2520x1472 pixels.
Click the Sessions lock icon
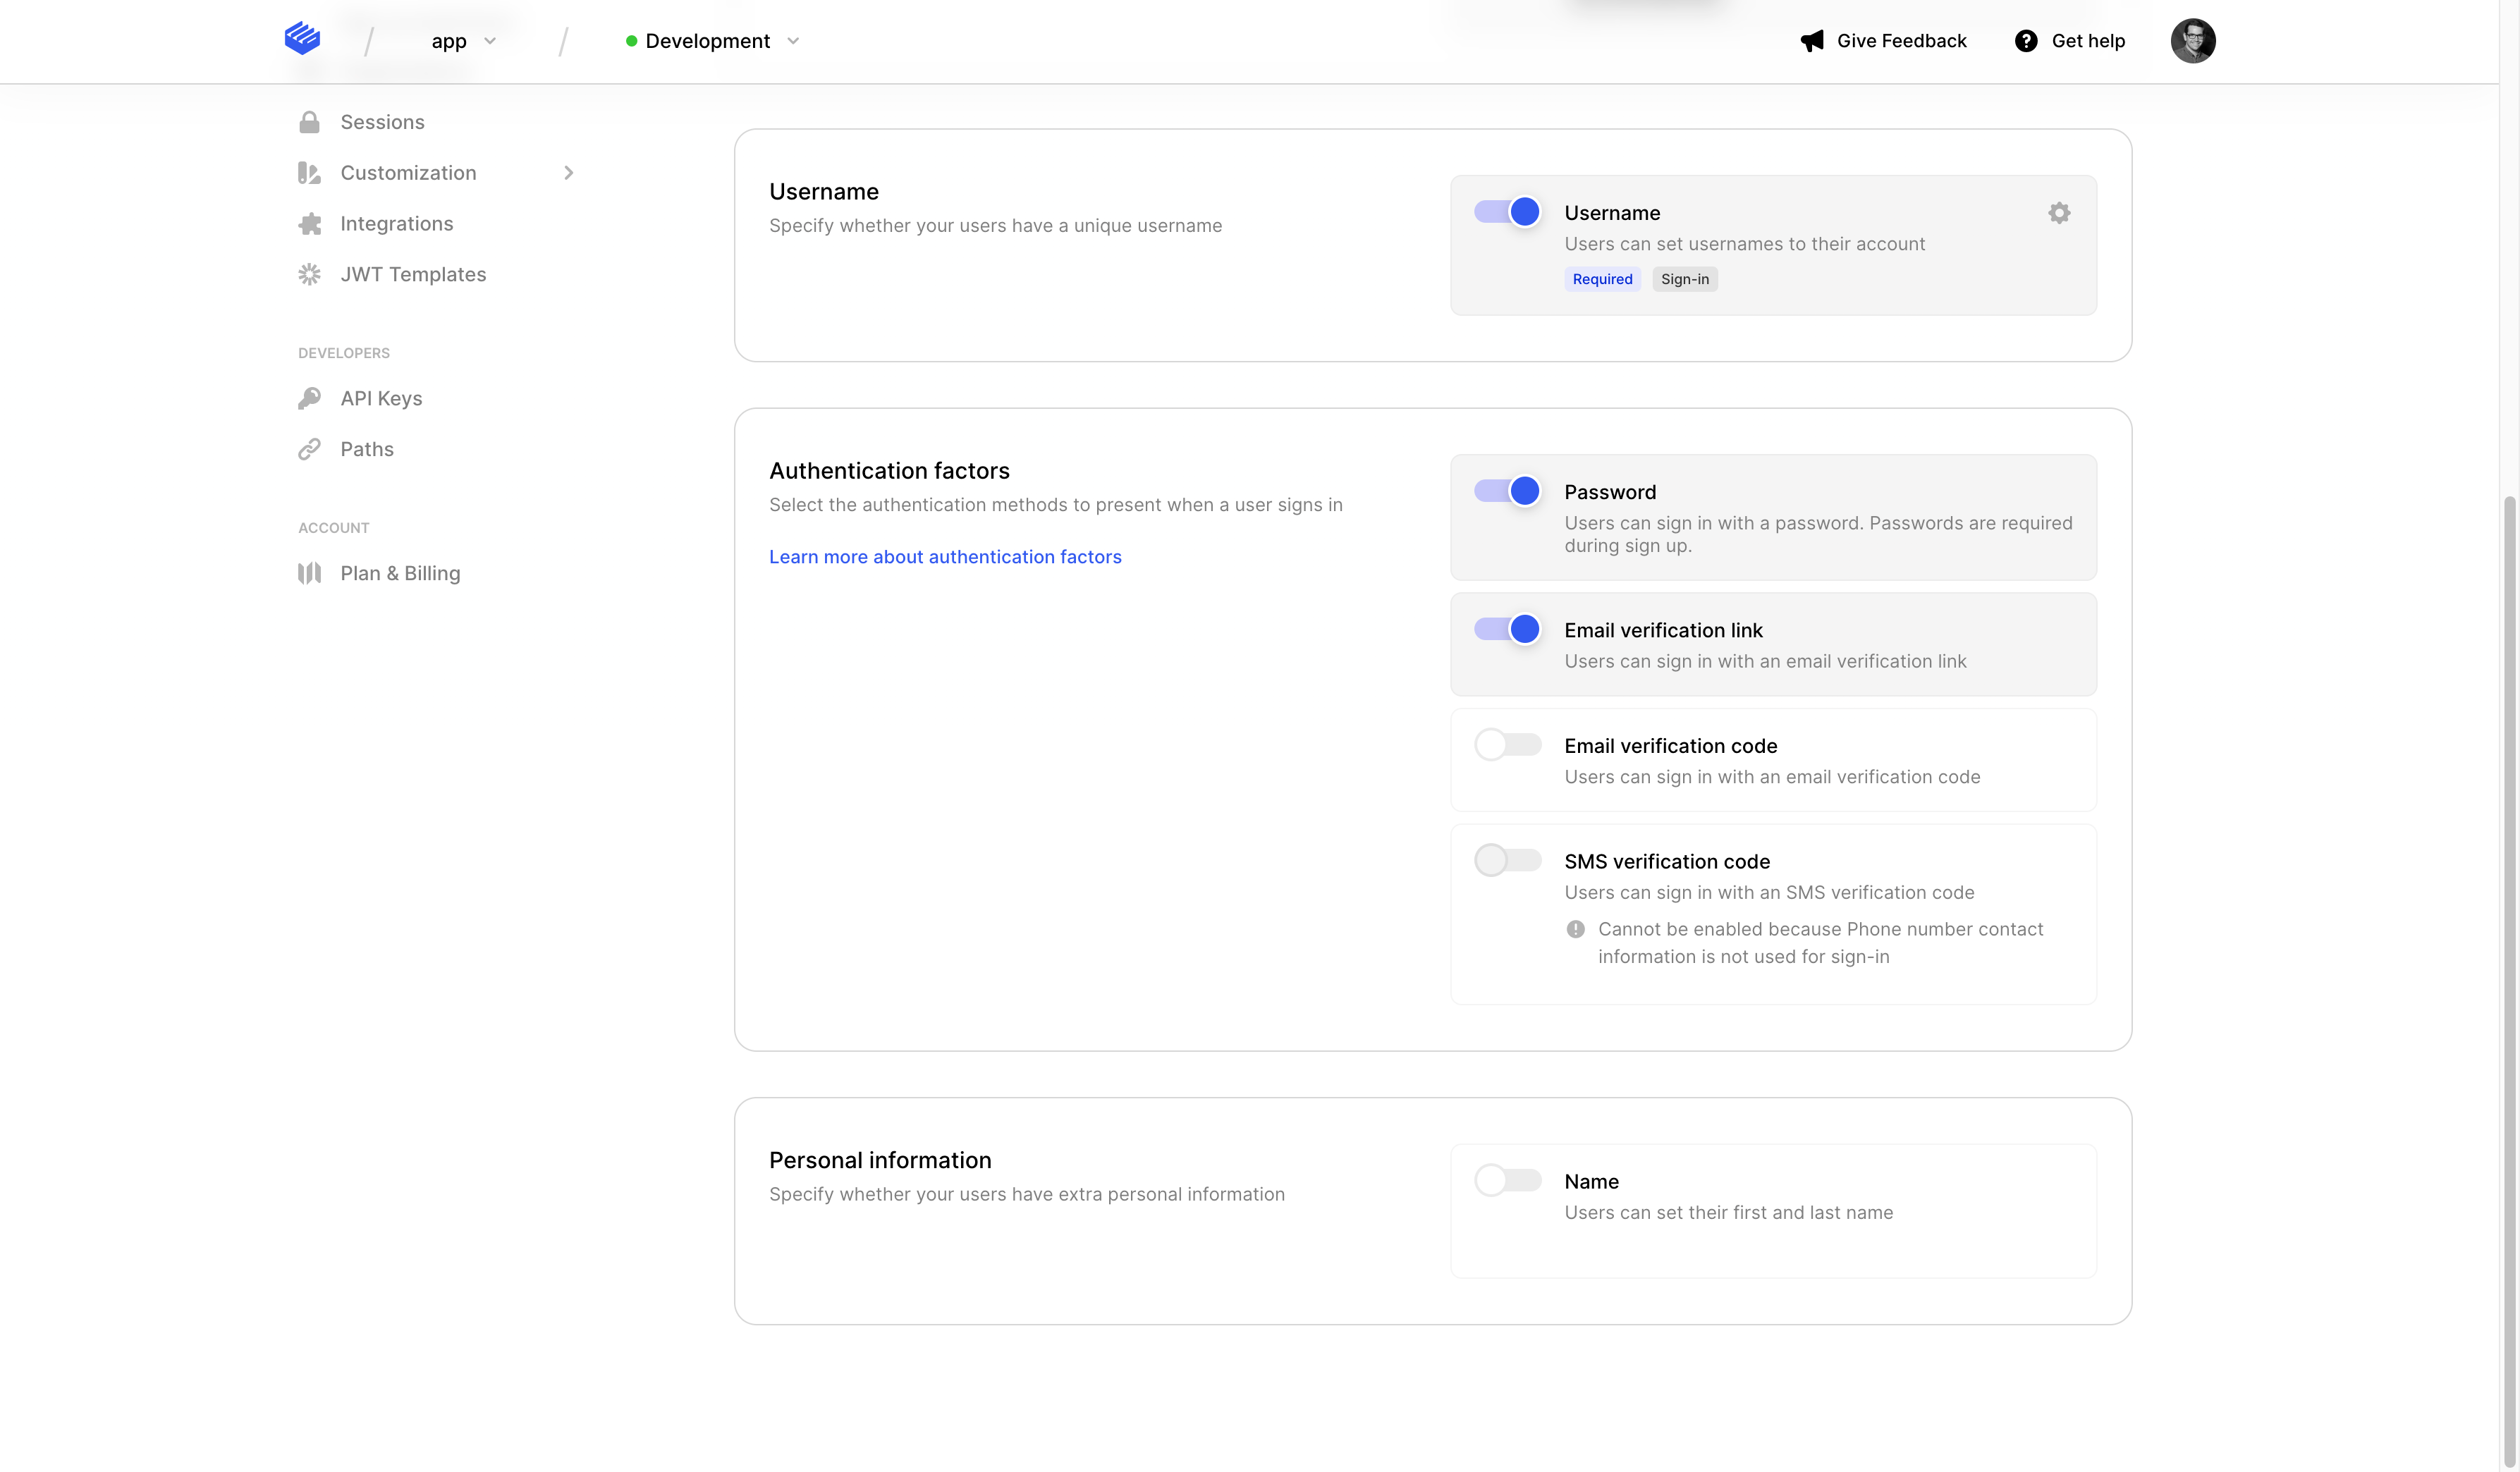tap(309, 122)
